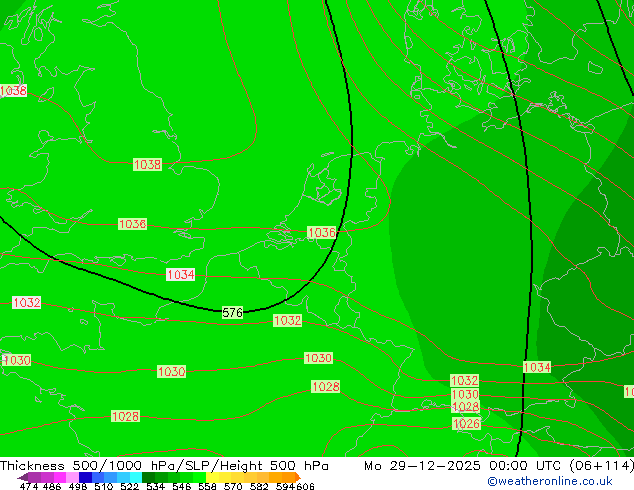Viewport: 634px width, 490px height.
Task: Select the bright lime swatch left of yellow
Action: click(199, 477)
